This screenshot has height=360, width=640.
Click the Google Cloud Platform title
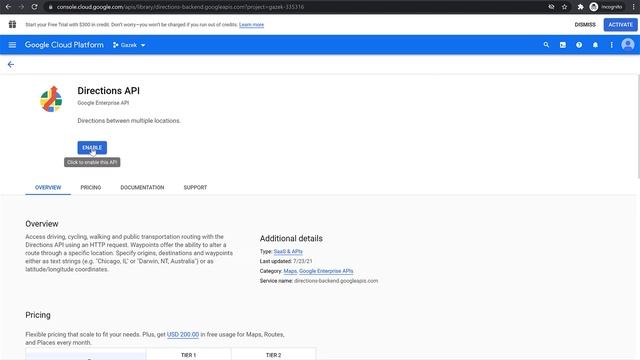(x=64, y=45)
